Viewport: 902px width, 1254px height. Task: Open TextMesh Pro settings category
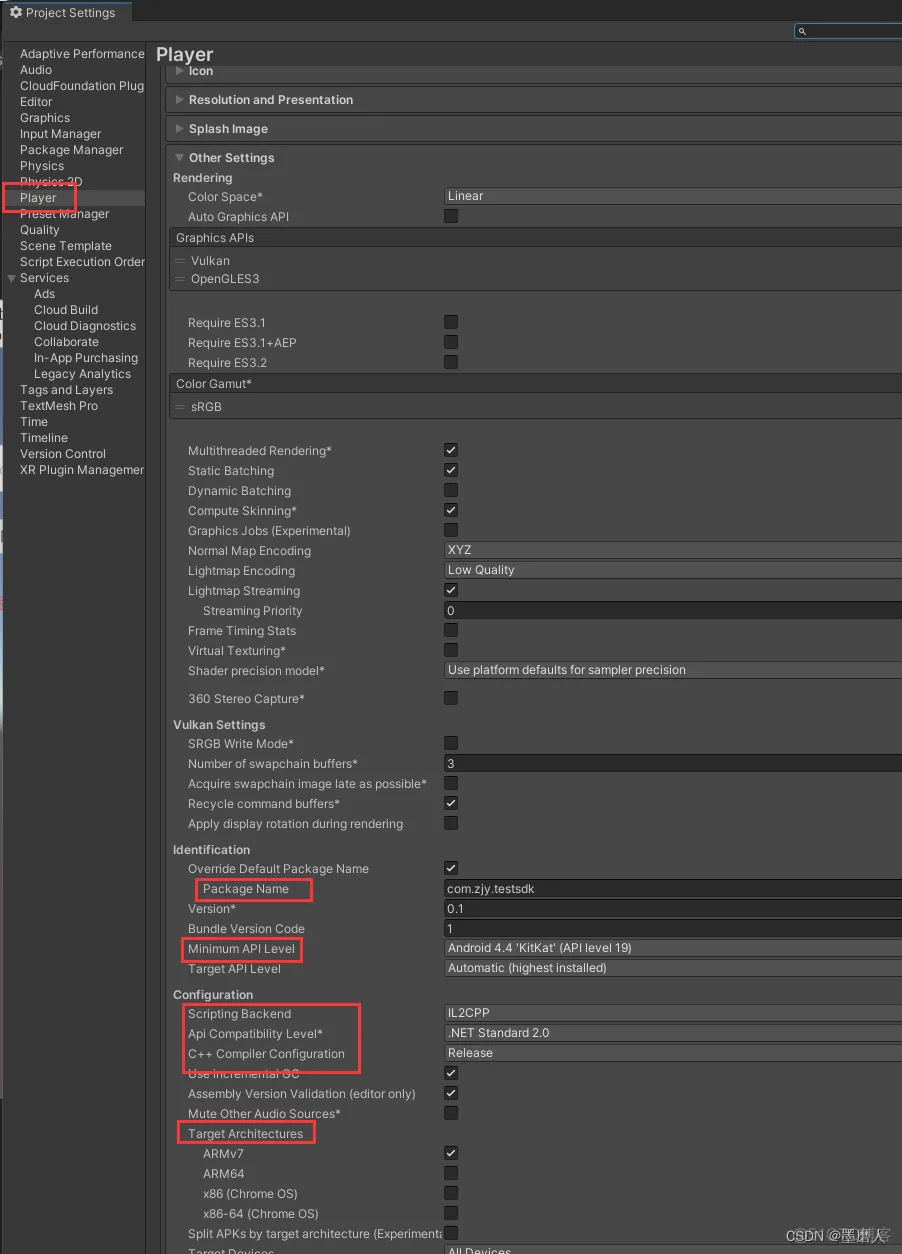tap(59, 406)
